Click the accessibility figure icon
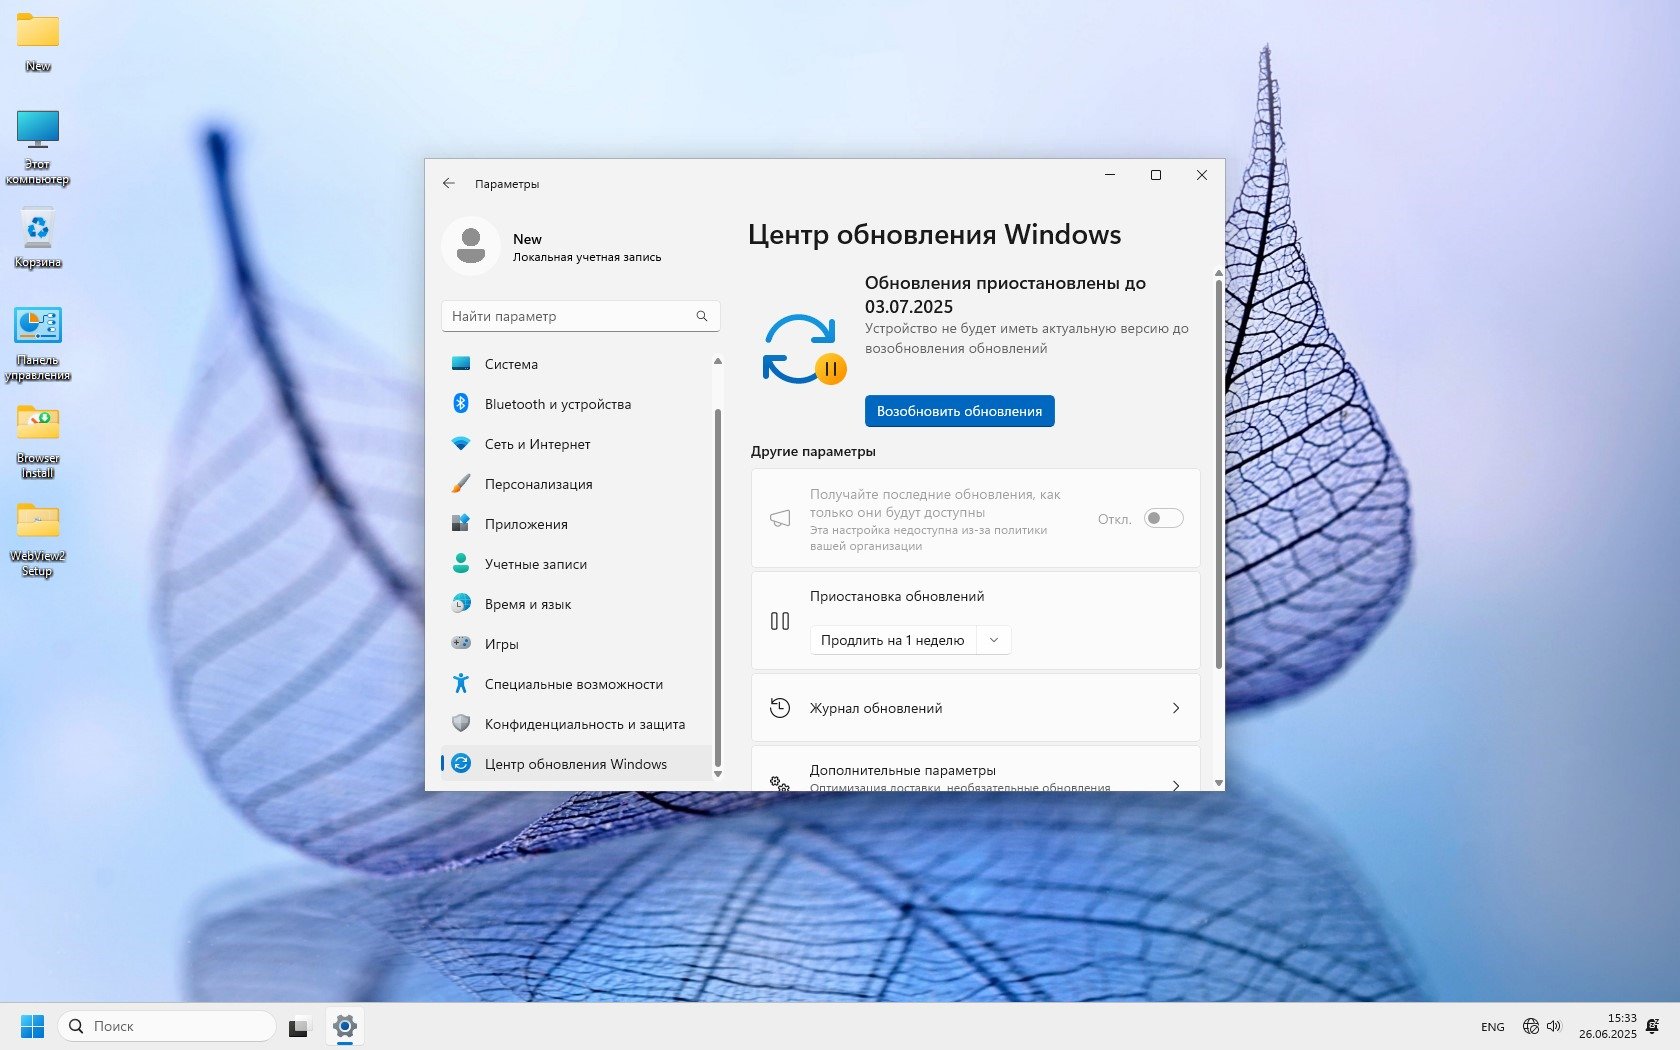 pyautogui.click(x=461, y=683)
